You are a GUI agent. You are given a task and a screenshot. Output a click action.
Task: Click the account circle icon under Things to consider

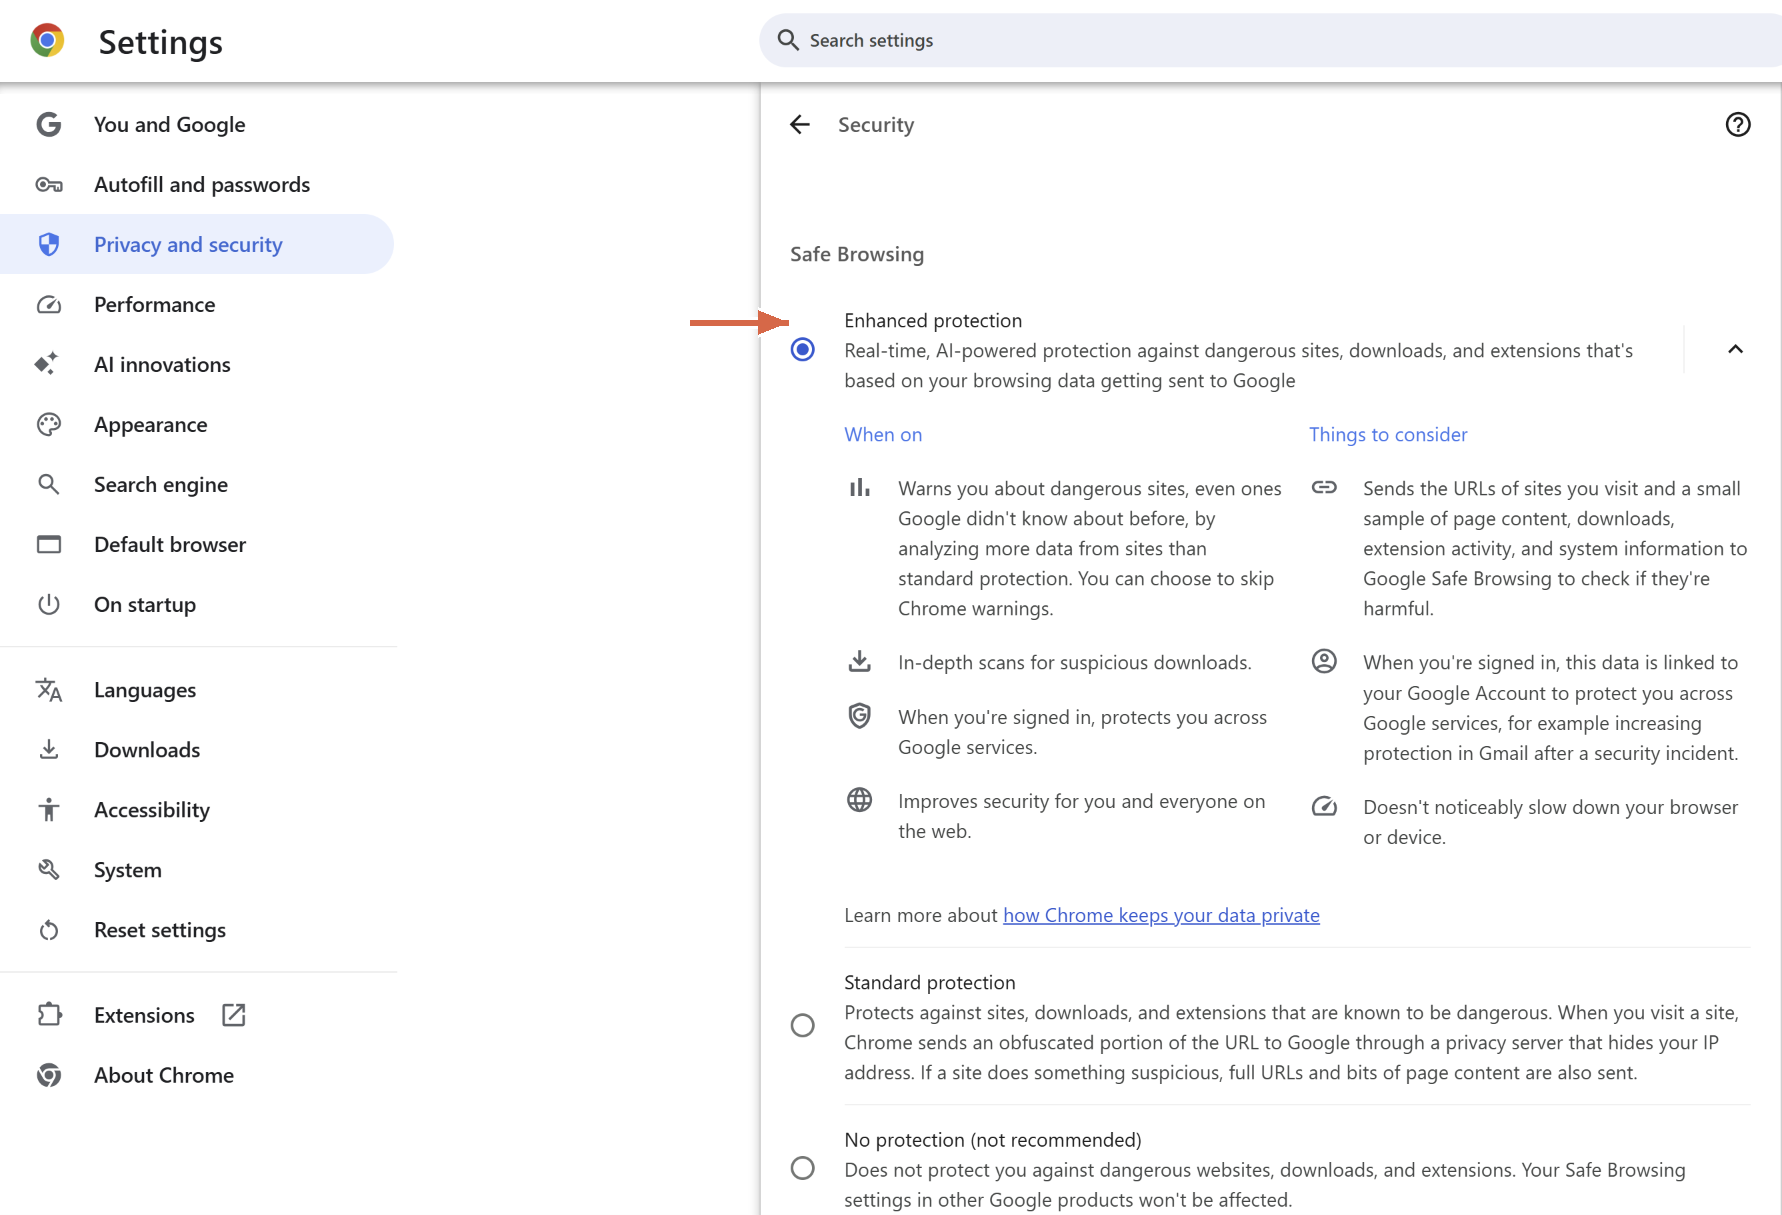[x=1324, y=661]
